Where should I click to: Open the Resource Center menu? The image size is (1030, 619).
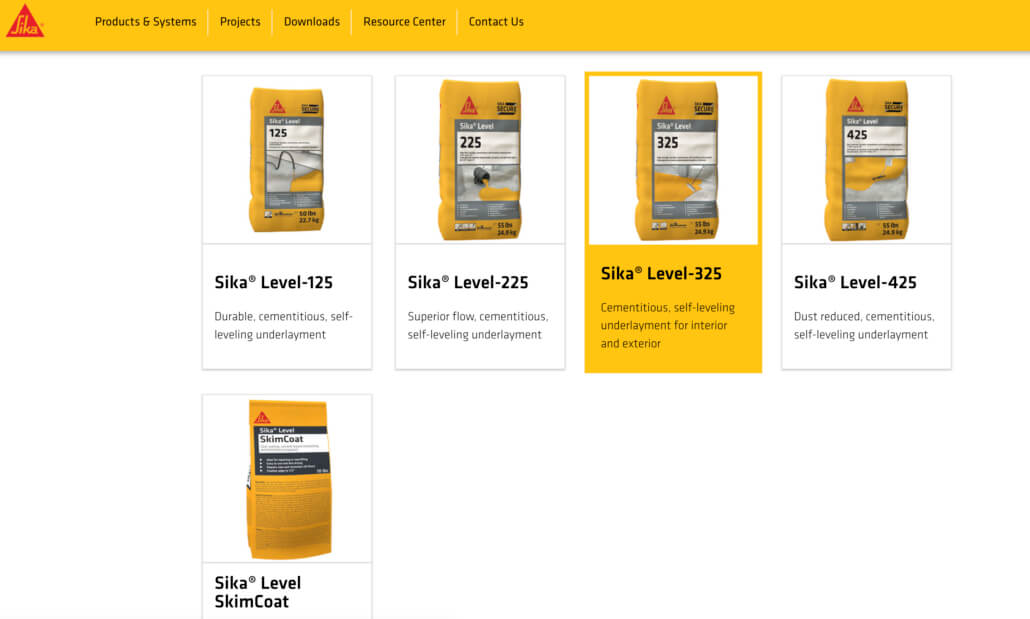(403, 21)
